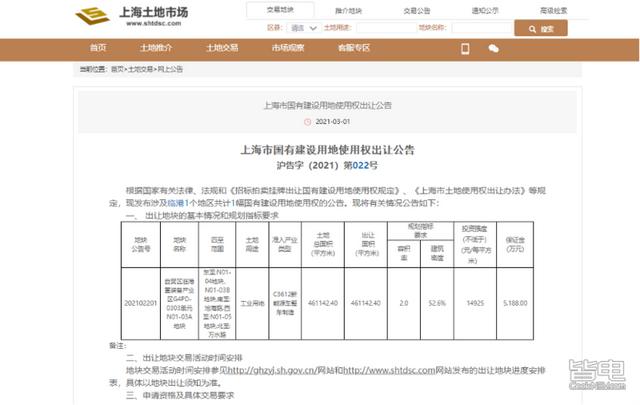This screenshot has width=640, height=405.
Task: Click the orange 搜索 search button
Action: point(541,29)
